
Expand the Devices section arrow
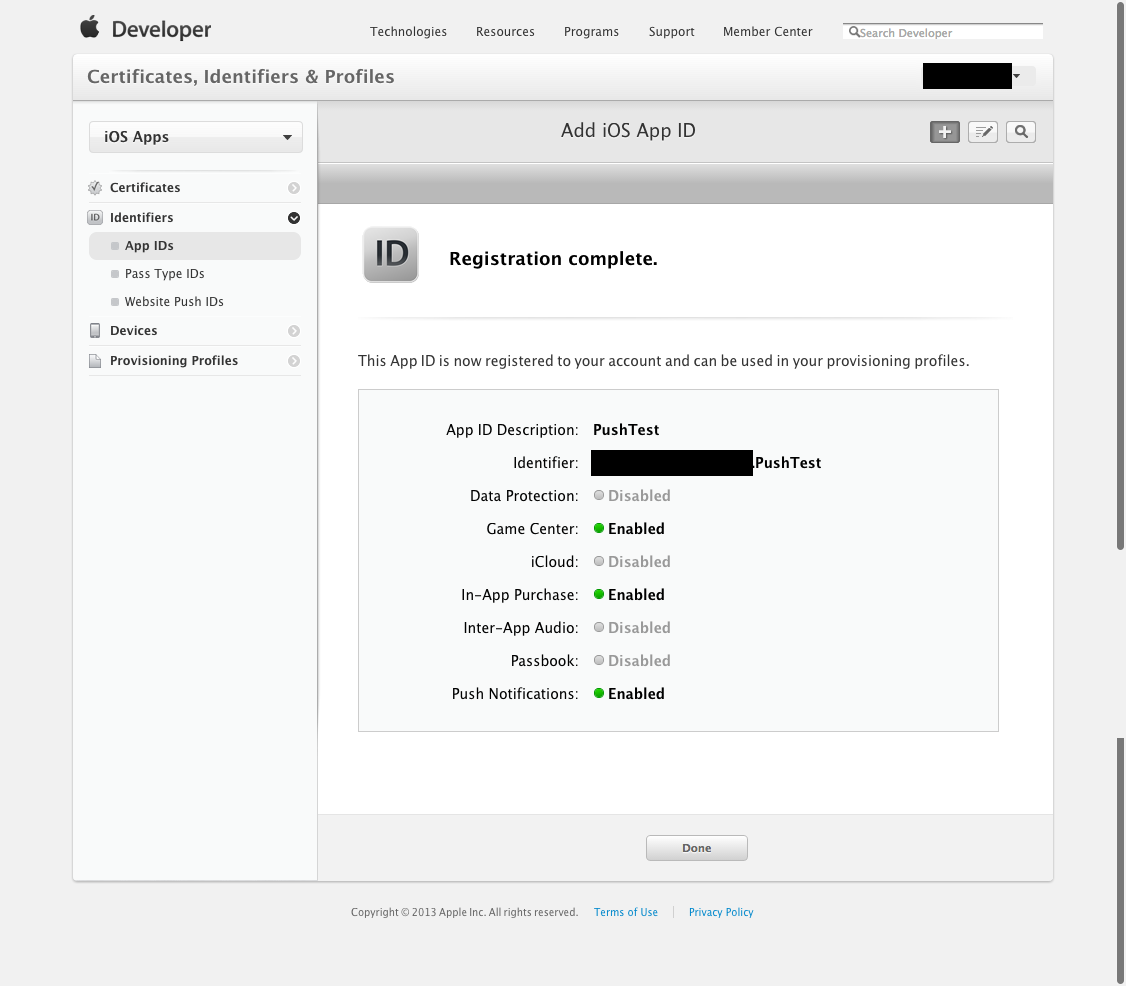[x=294, y=331]
